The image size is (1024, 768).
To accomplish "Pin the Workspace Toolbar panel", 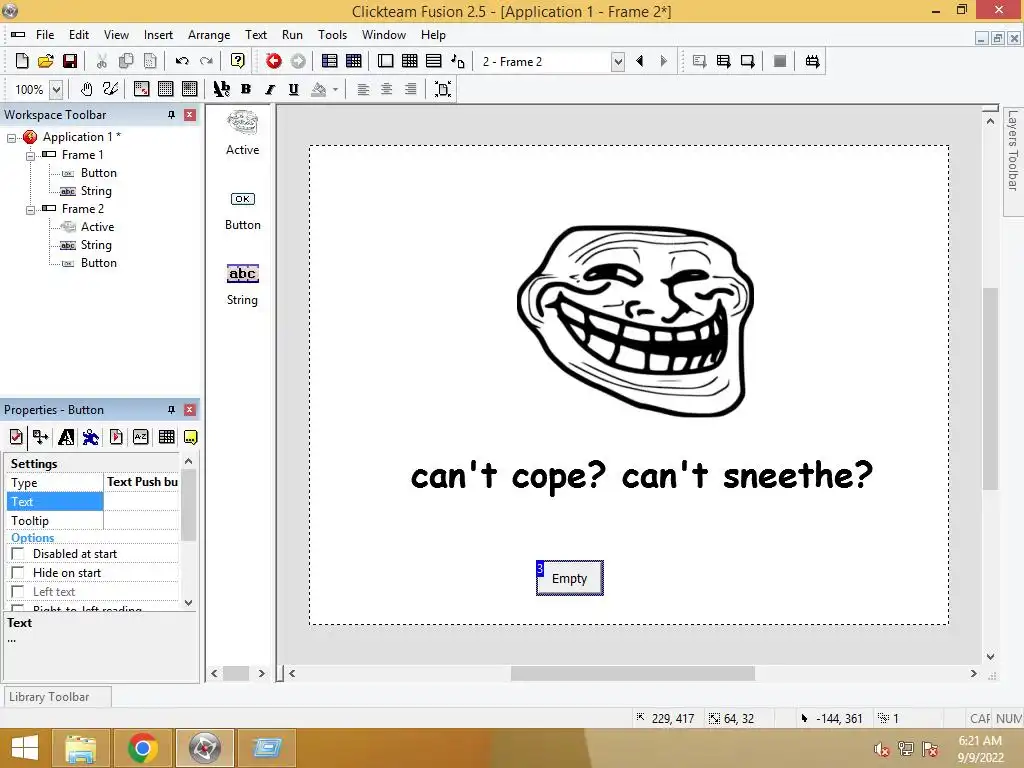I will [x=171, y=115].
